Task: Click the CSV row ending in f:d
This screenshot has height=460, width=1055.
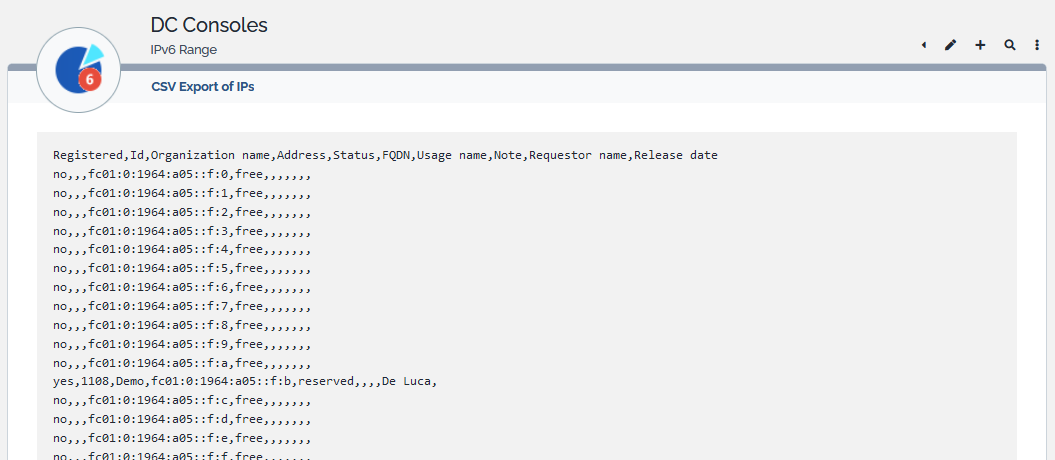Action: point(182,419)
